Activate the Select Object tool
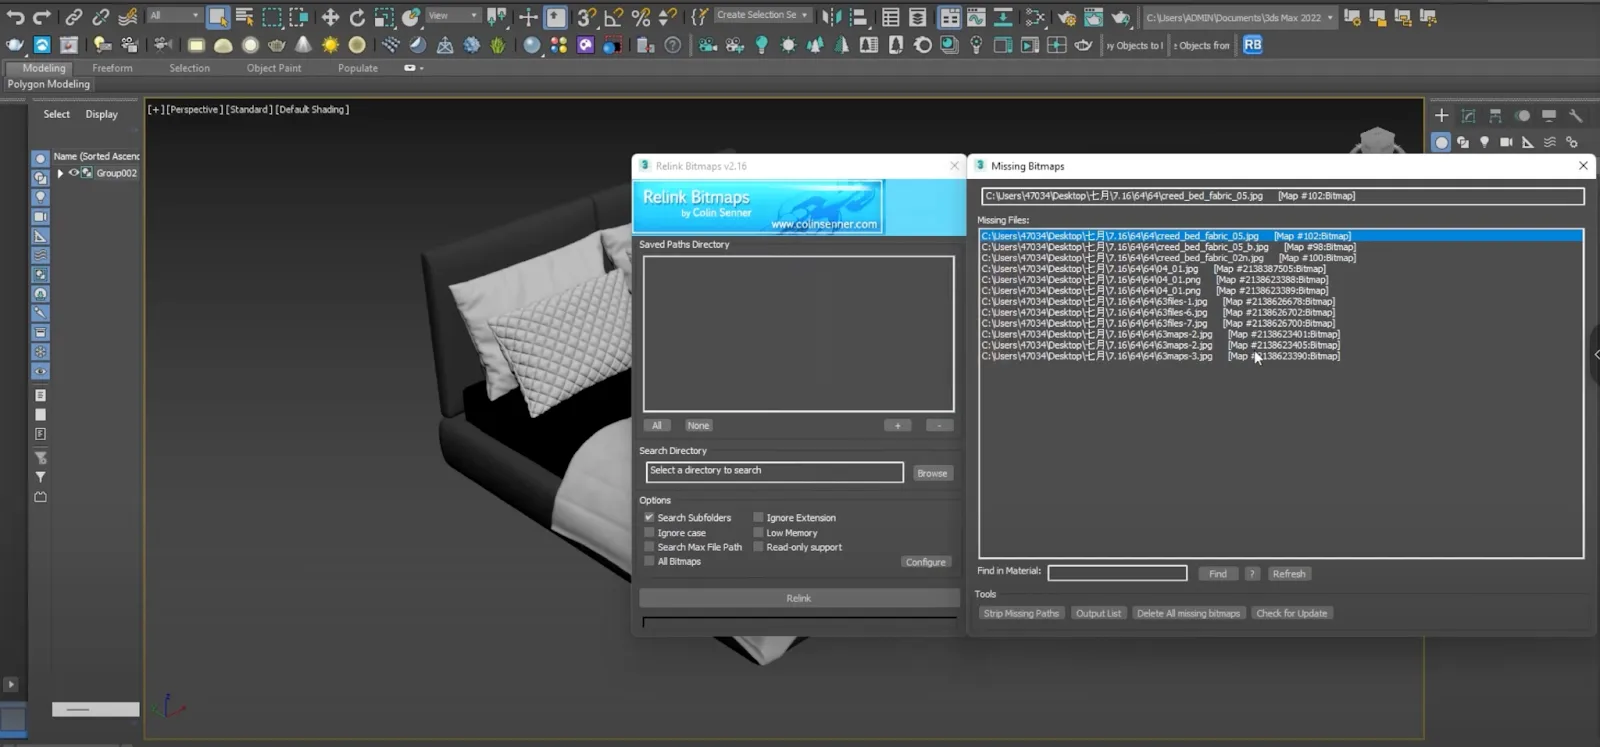 coord(218,17)
